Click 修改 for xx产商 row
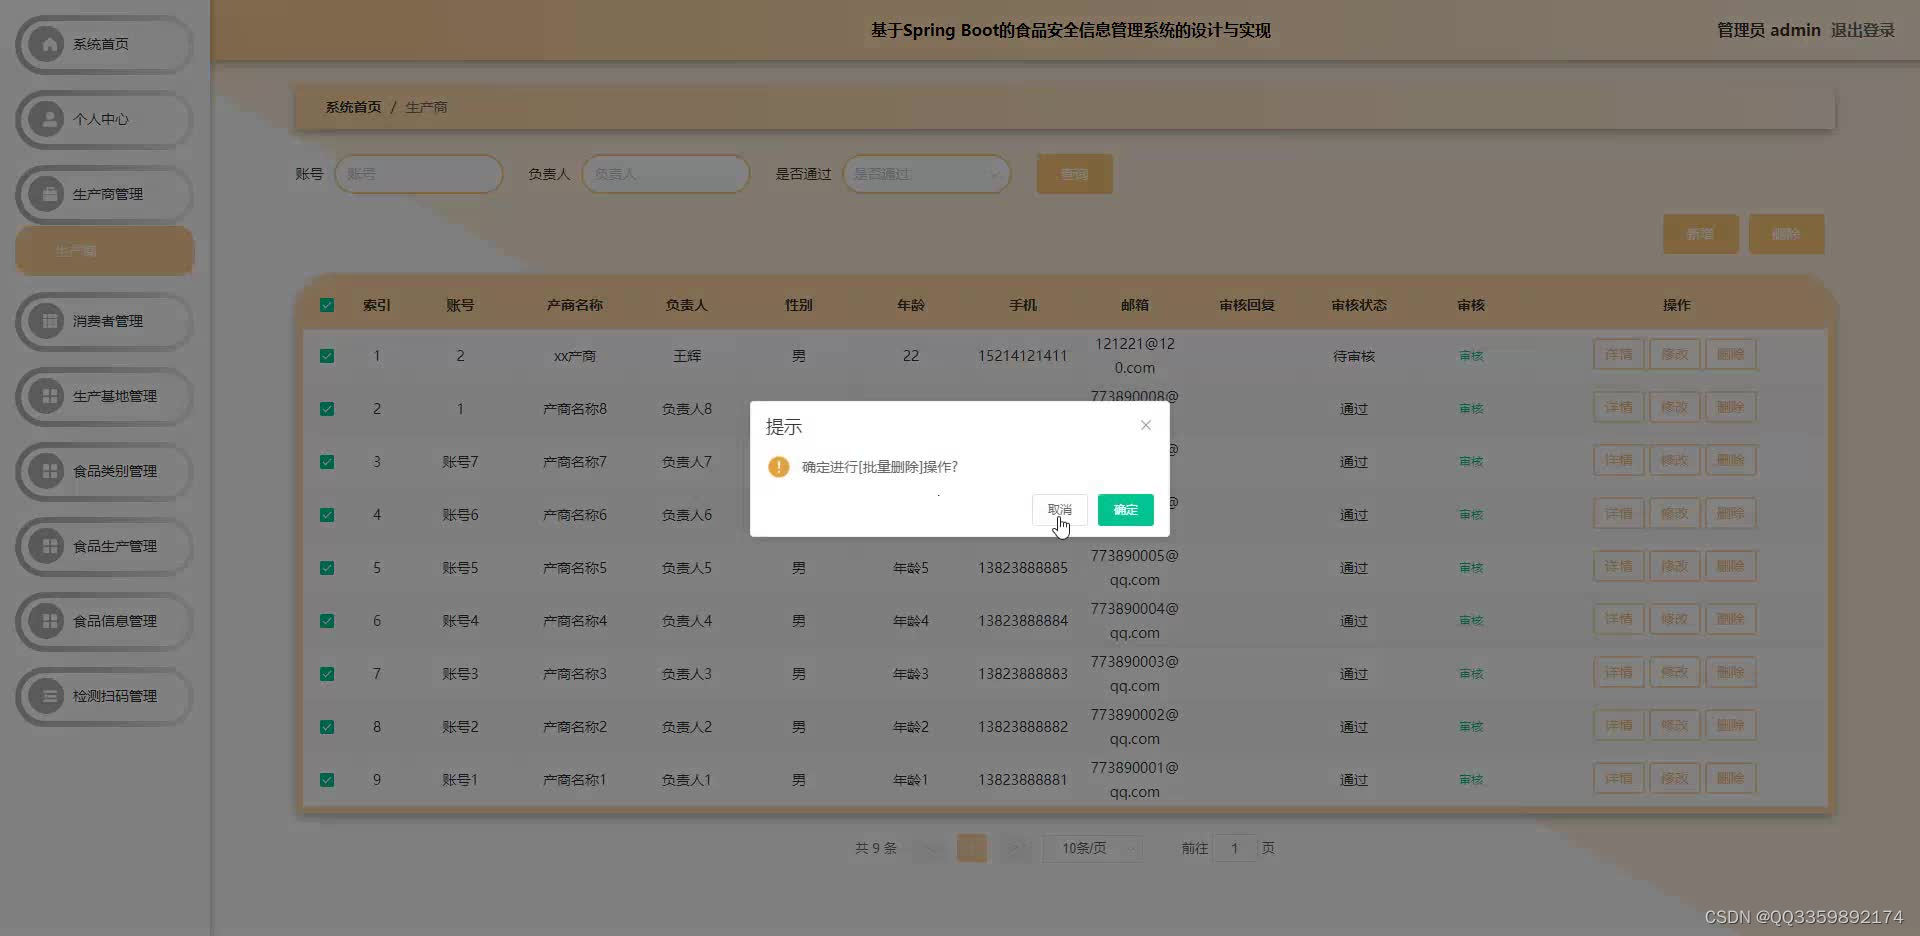Screen dimensions: 1920x936 coord(1674,354)
